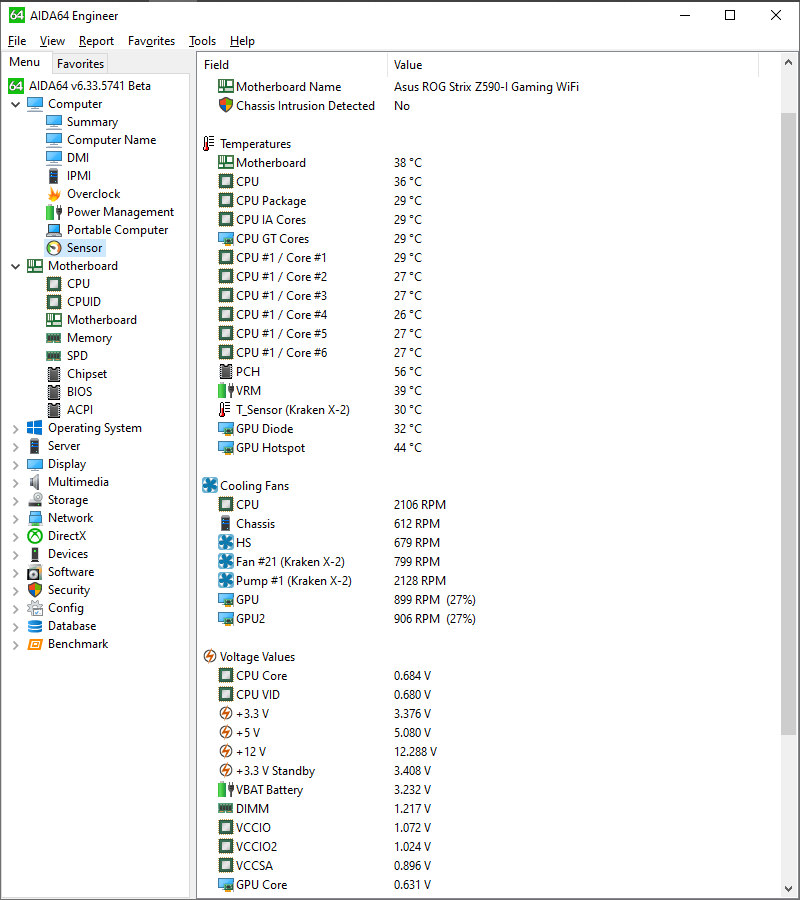Switch to the Favorites tab

[x=80, y=63]
